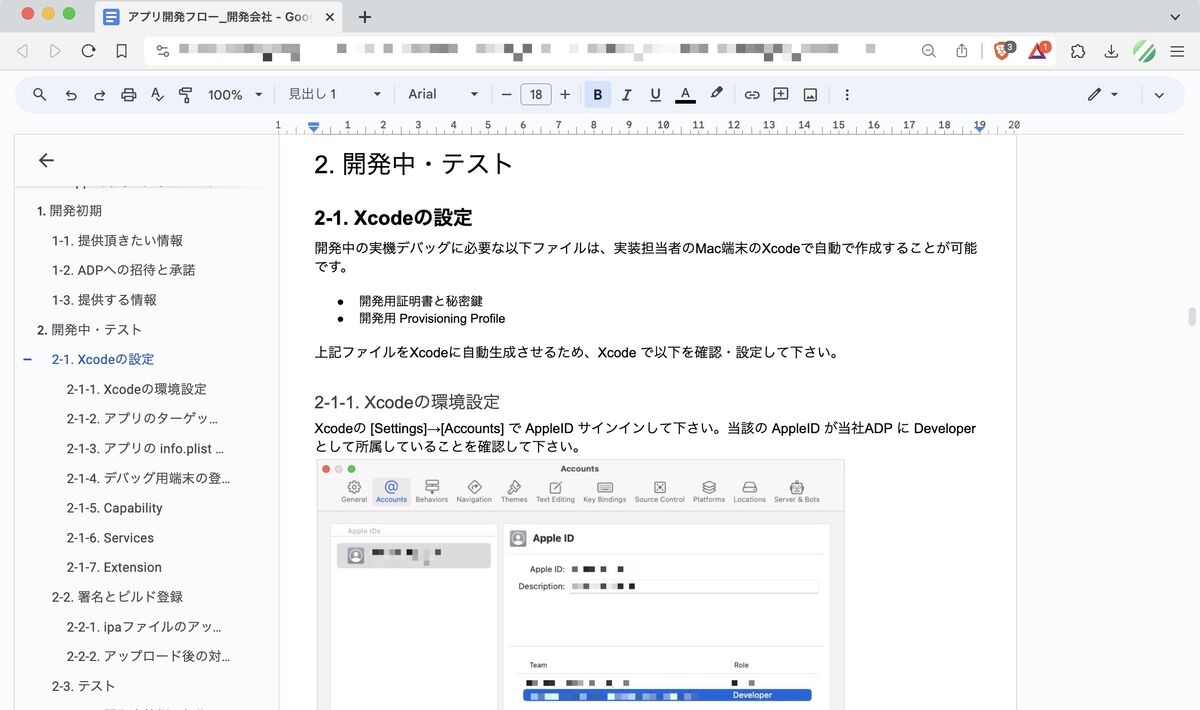Open the 見出し 1 paragraph style dropdown
This screenshot has width=1200, height=710.
pos(335,95)
